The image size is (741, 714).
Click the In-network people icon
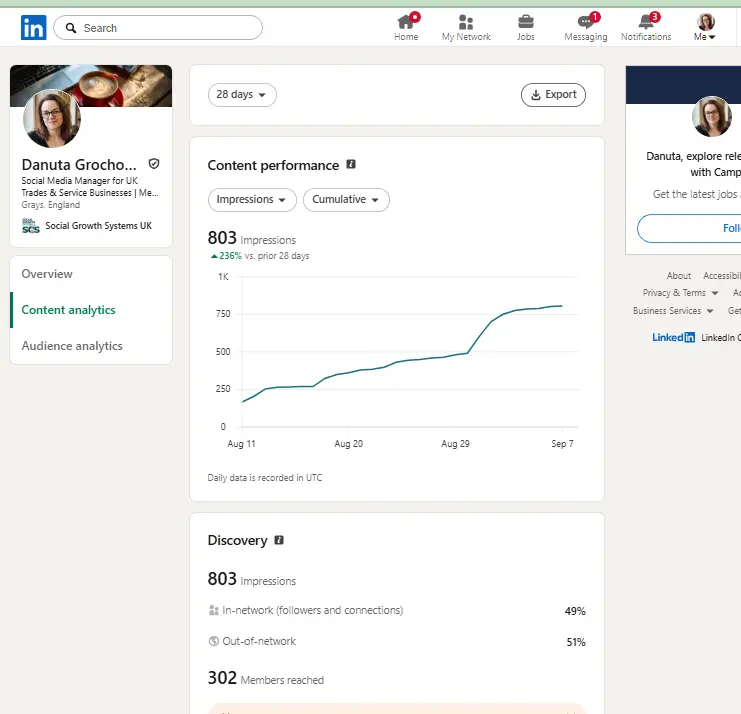214,611
